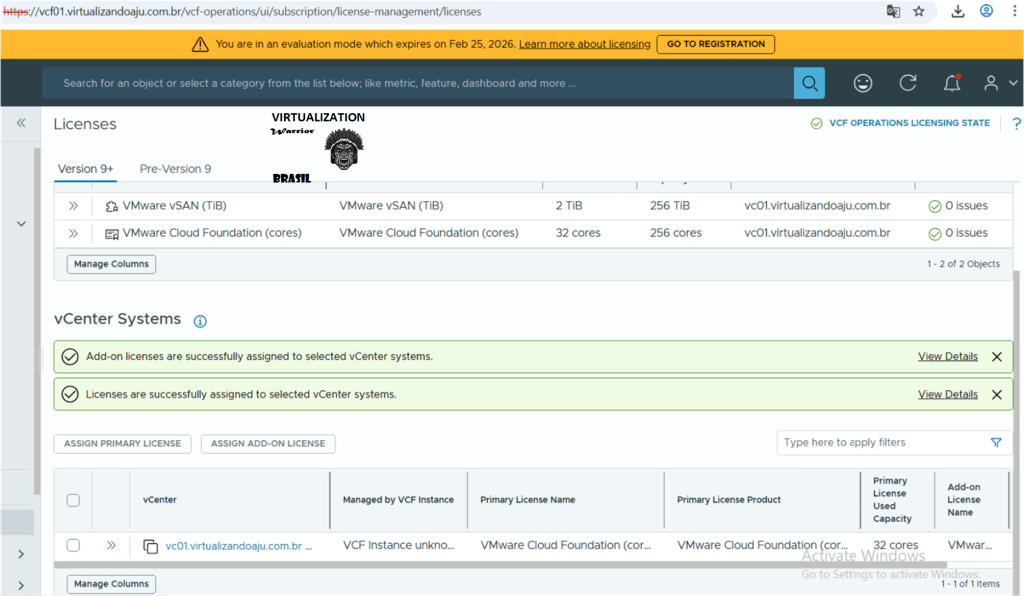The height and width of the screenshot is (596, 1024).
Task: Expand the VMware vSAN (TiB) row
Action: tap(73, 206)
